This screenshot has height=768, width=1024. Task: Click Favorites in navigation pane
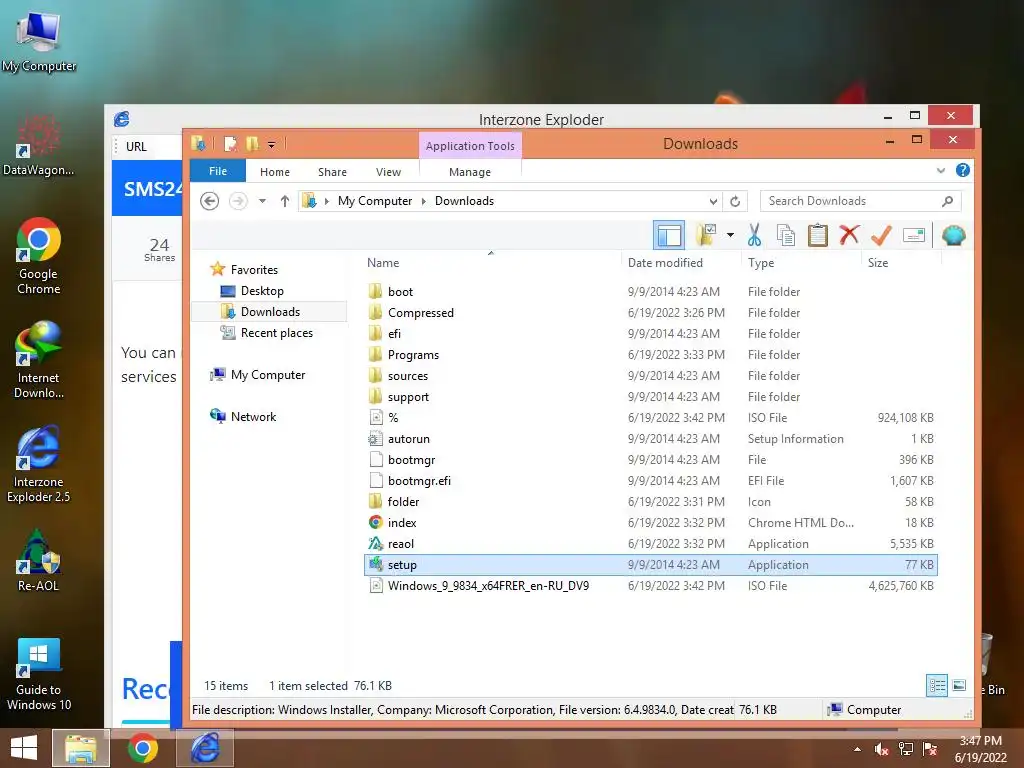[x=254, y=270]
